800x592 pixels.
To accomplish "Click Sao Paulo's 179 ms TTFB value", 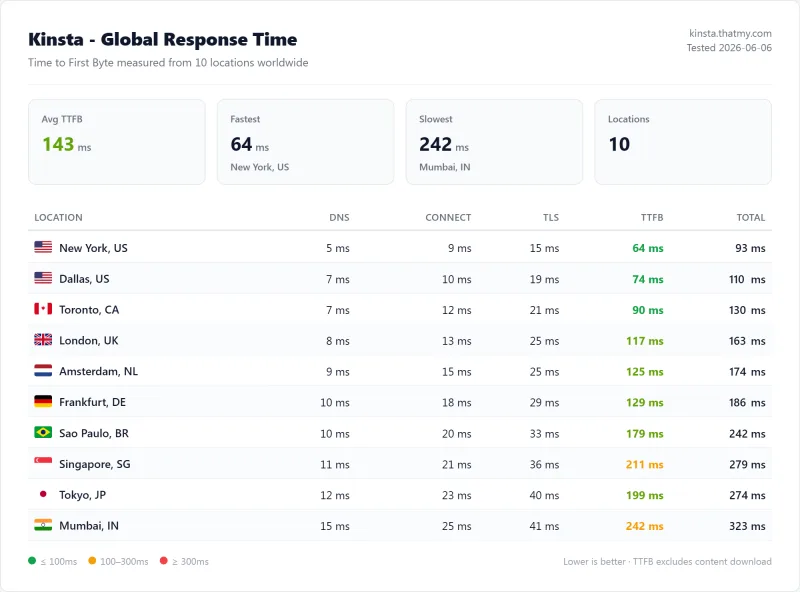I will click(645, 433).
